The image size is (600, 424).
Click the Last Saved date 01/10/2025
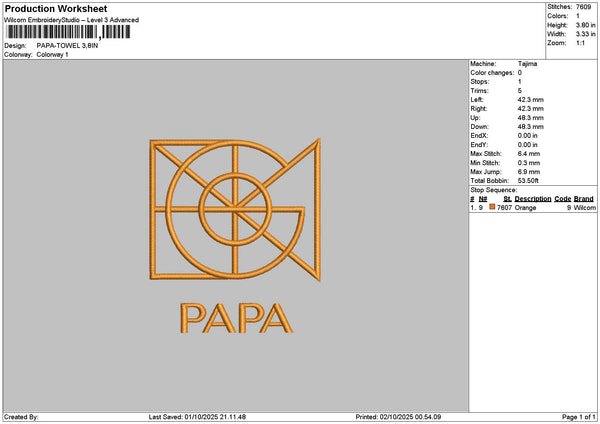click(x=202, y=417)
